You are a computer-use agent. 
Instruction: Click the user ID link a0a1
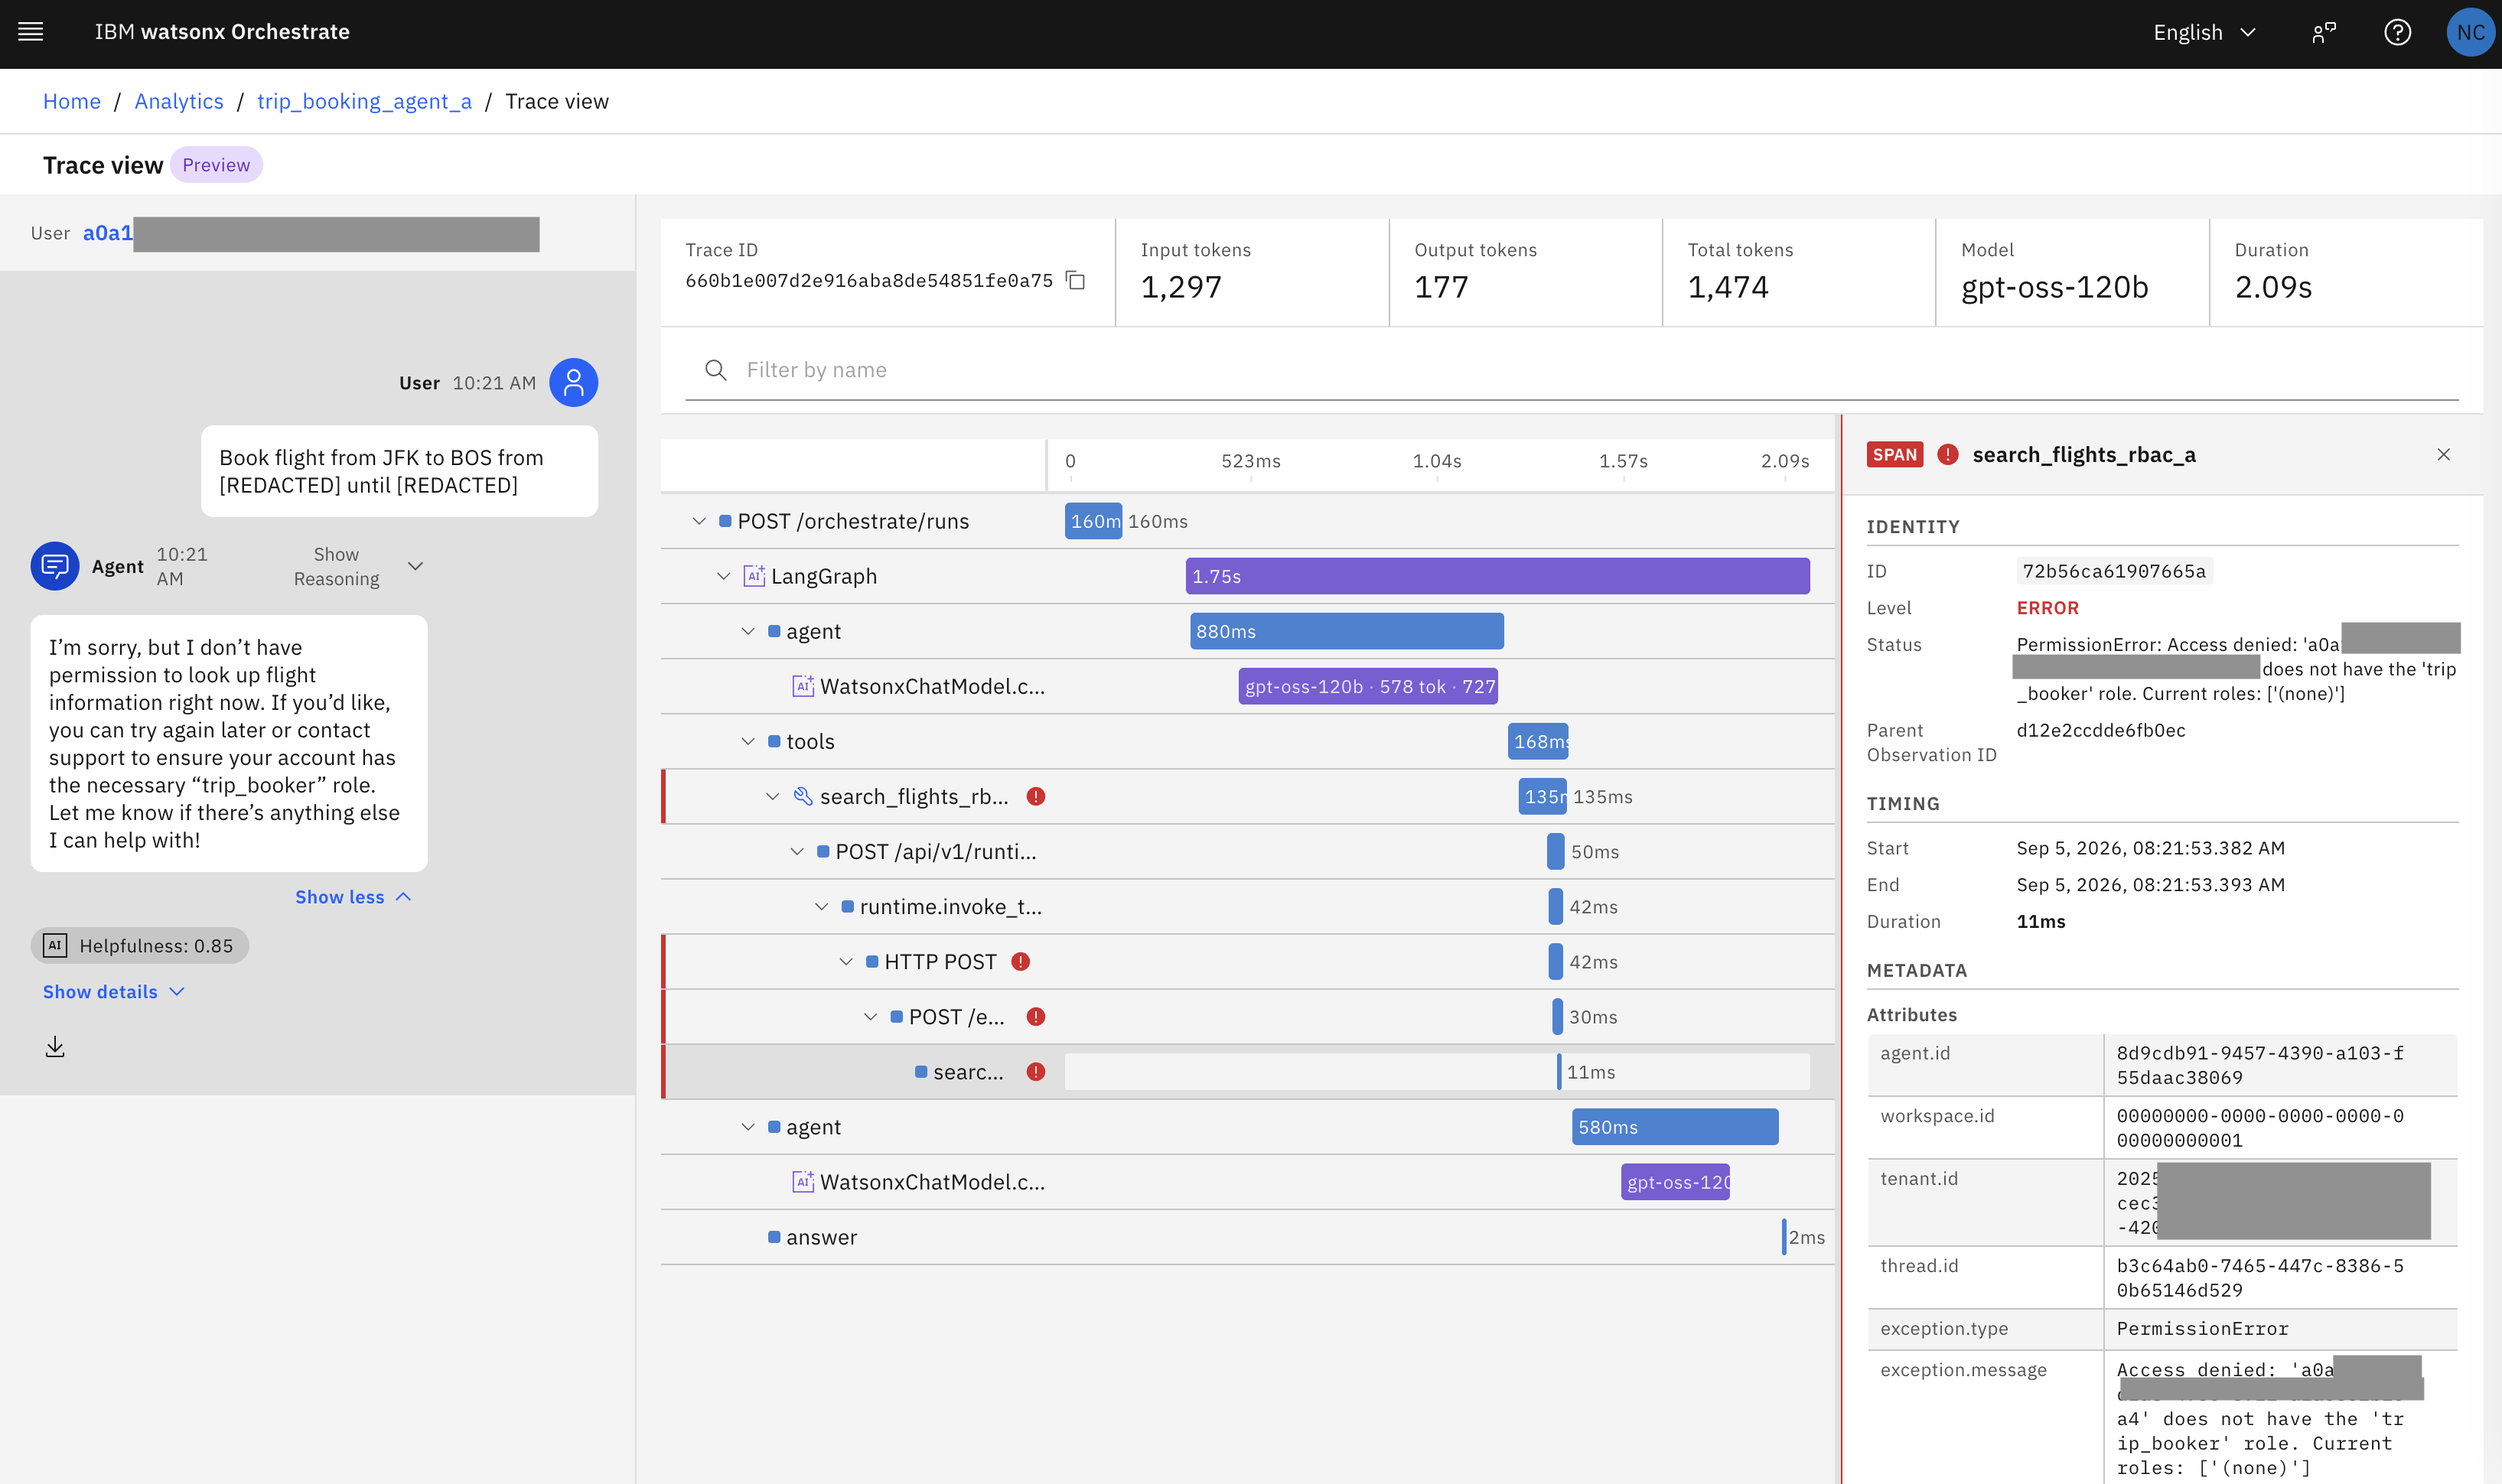[108, 233]
